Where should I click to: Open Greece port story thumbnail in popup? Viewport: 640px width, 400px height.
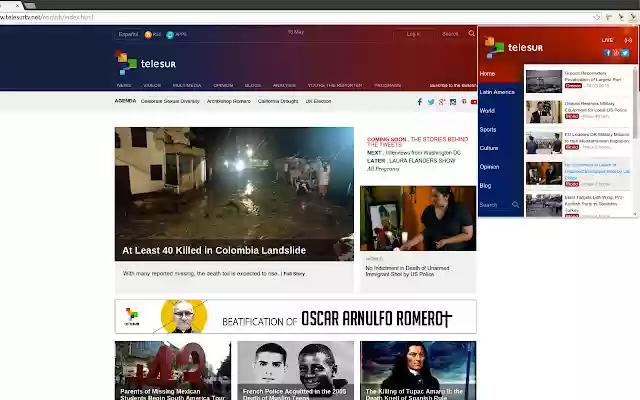(x=544, y=81)
